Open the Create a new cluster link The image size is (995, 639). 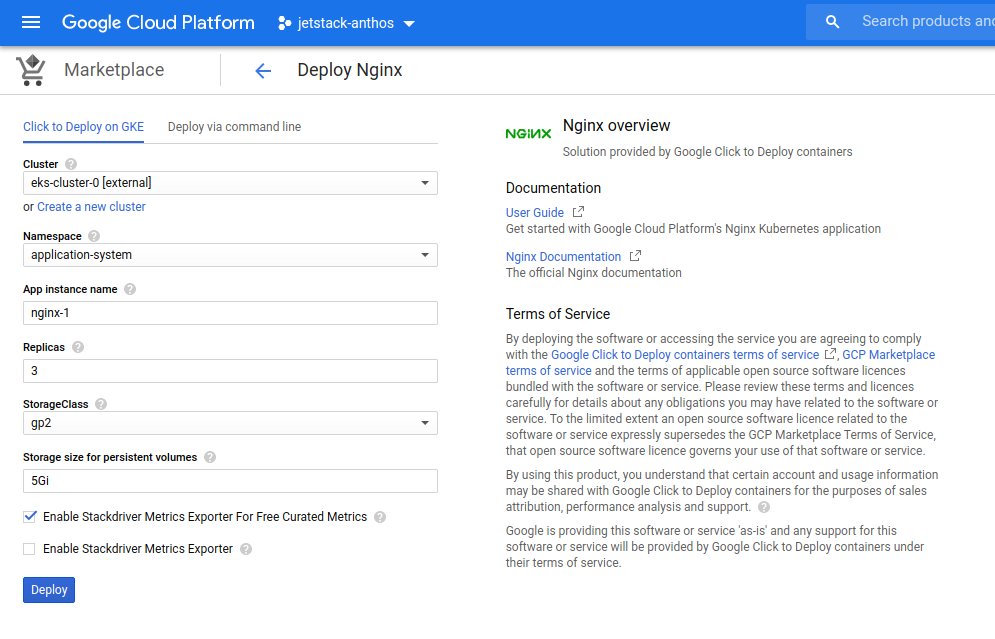pos(91,206)
